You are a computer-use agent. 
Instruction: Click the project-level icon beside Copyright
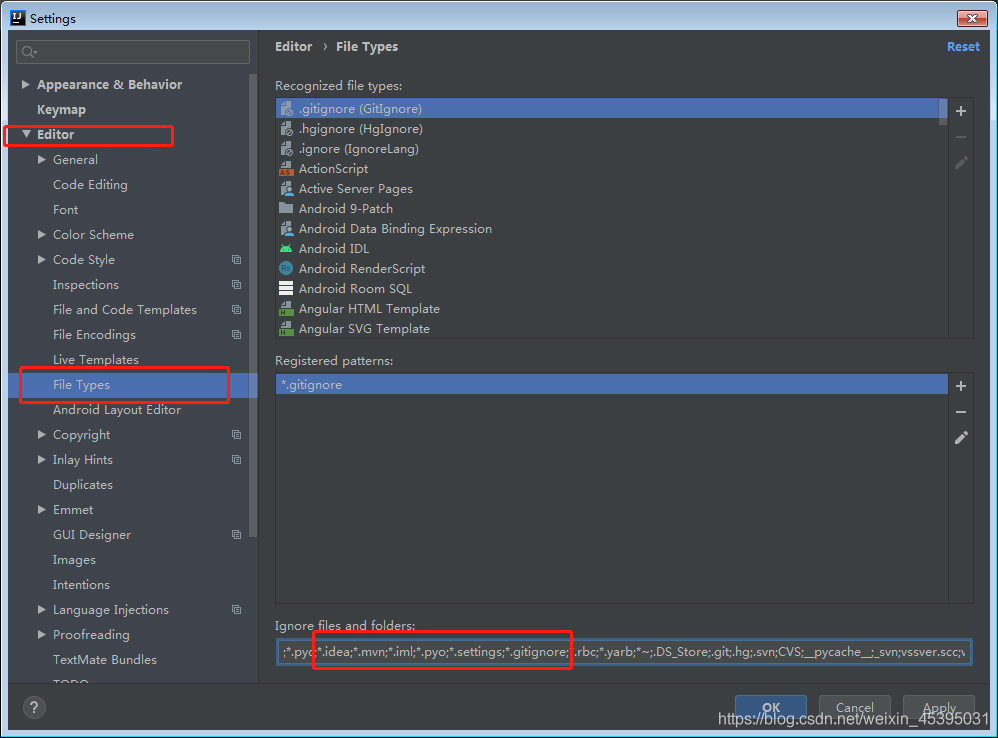click(x=237, y=435)
